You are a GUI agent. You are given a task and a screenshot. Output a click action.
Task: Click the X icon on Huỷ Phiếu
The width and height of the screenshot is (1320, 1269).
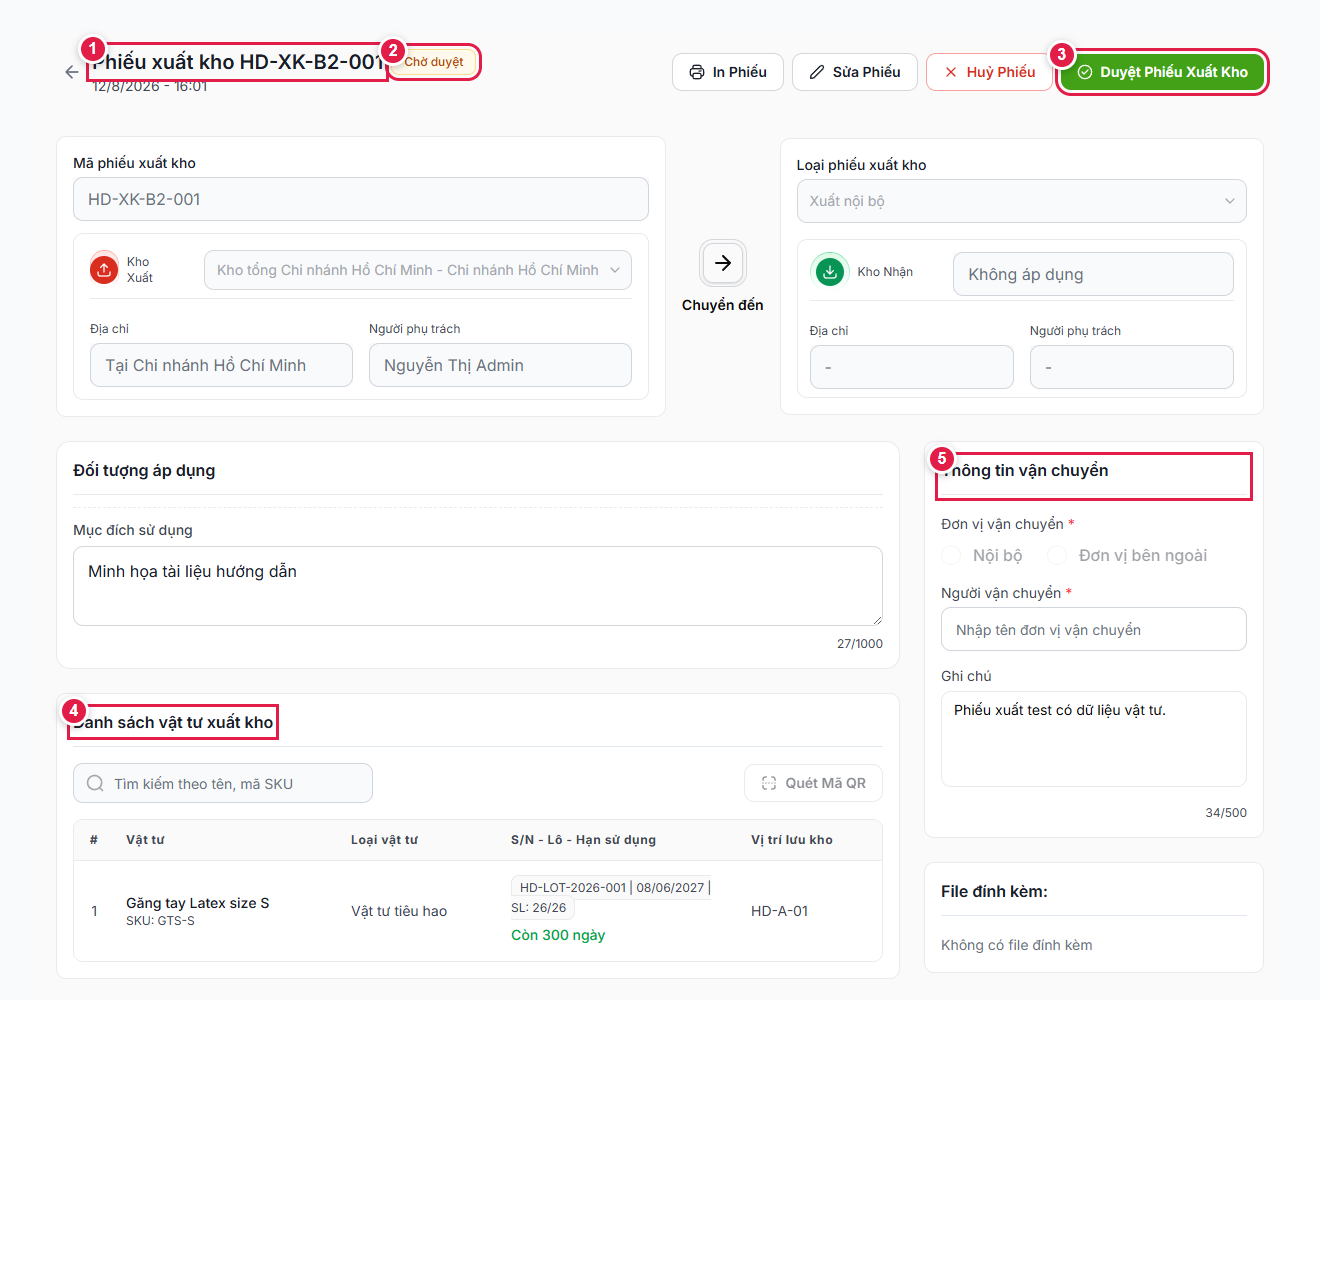(951, 72)
